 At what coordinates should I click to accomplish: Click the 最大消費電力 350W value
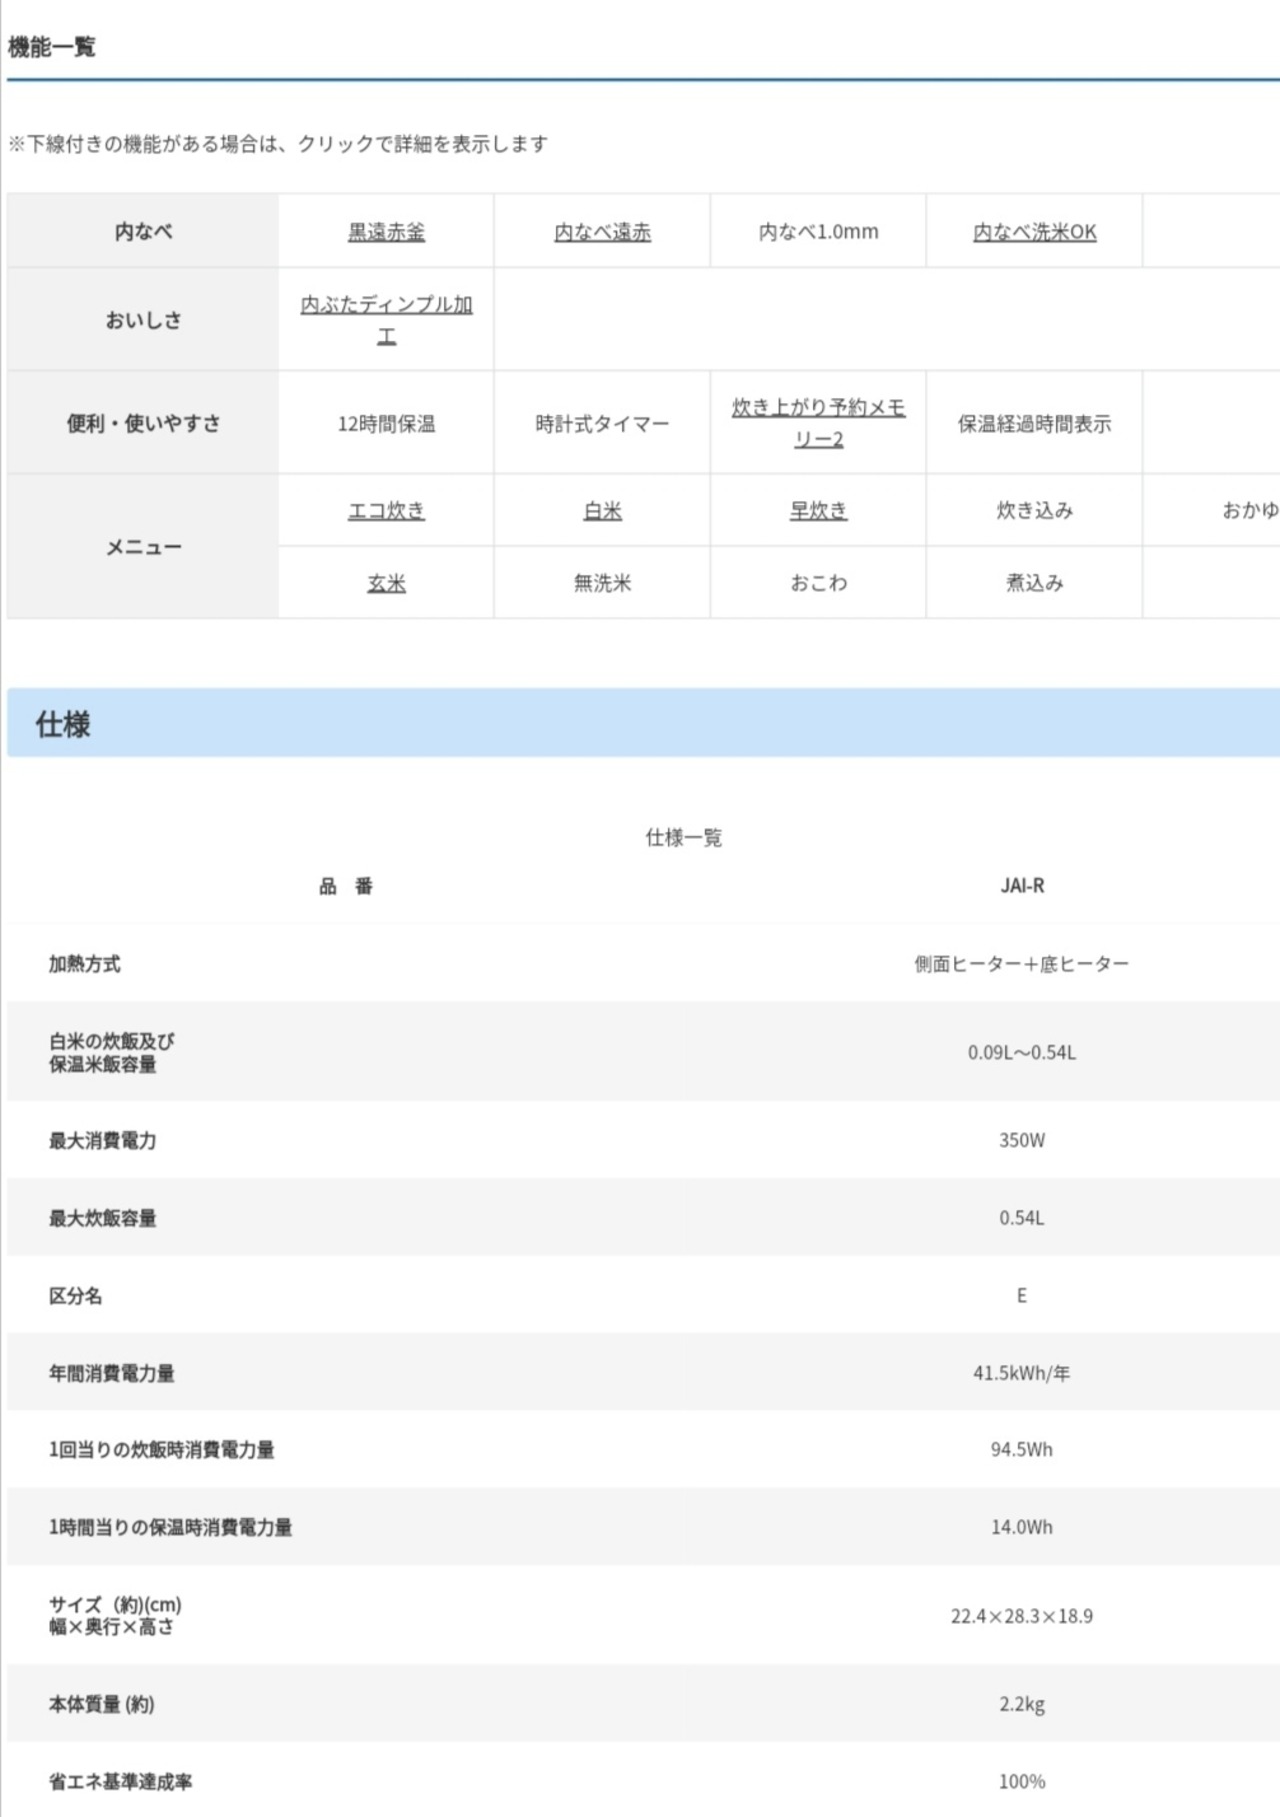[1021, 1140]
